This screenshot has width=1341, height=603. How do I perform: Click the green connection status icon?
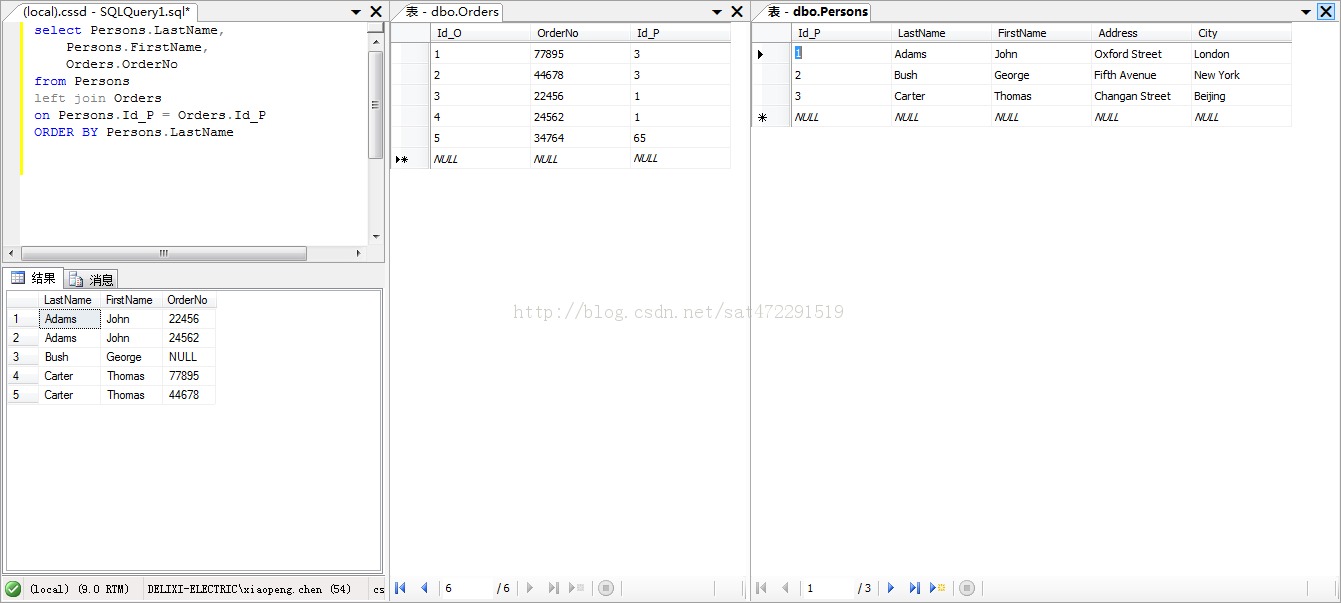(x=13, y=589)
